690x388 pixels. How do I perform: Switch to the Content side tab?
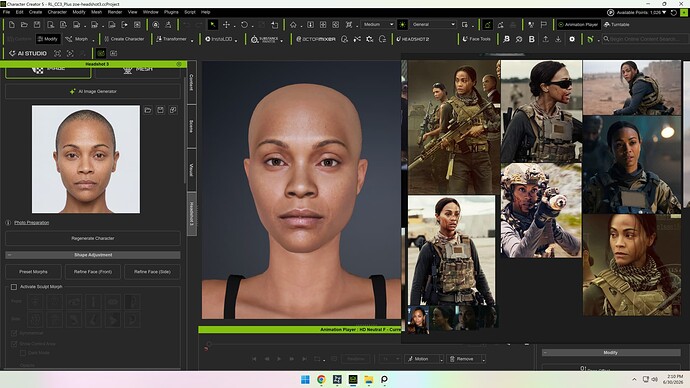coord(192,82)
